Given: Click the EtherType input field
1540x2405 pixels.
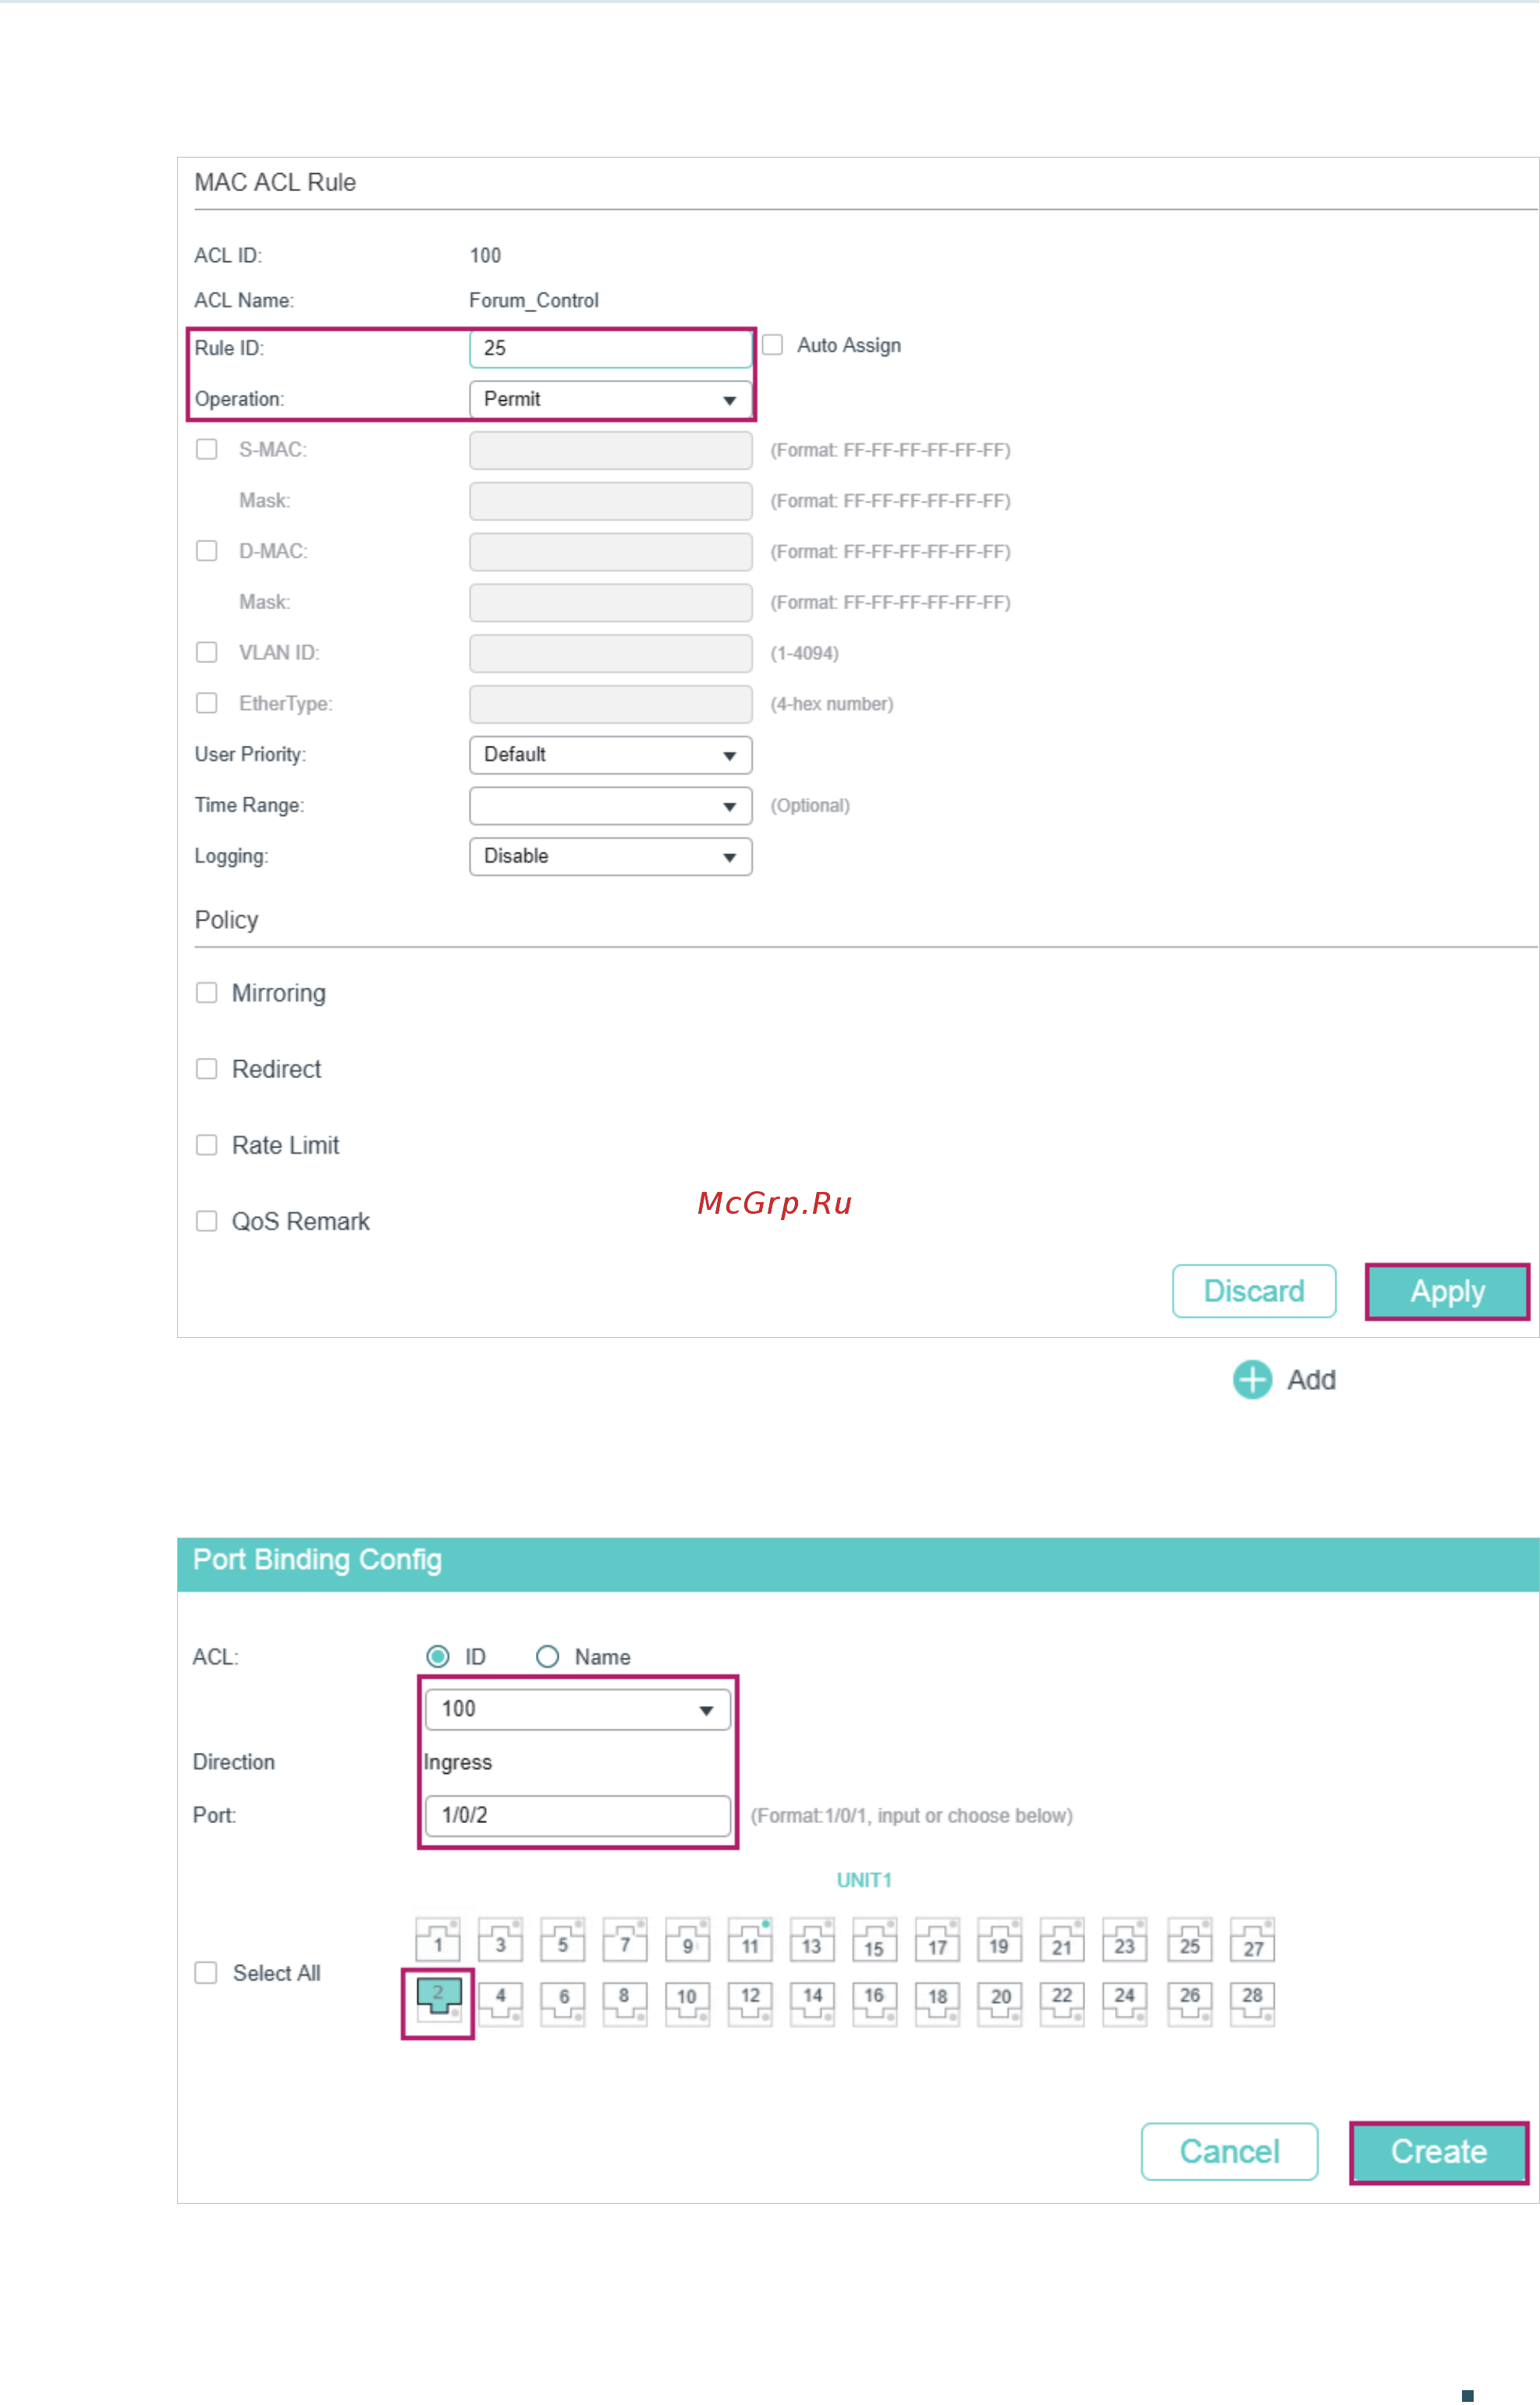Looking at the screenshot, I should coord(611,704).
